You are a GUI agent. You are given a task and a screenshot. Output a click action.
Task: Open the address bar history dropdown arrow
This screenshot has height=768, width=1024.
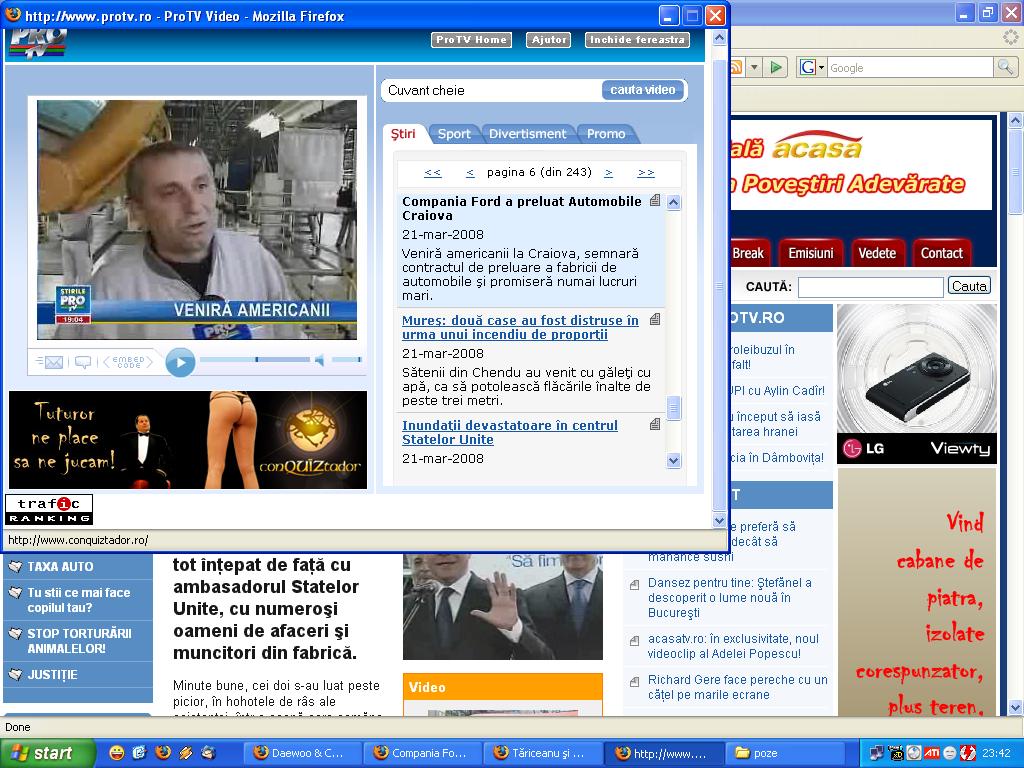pyautogui.click(x=755, y=67)
